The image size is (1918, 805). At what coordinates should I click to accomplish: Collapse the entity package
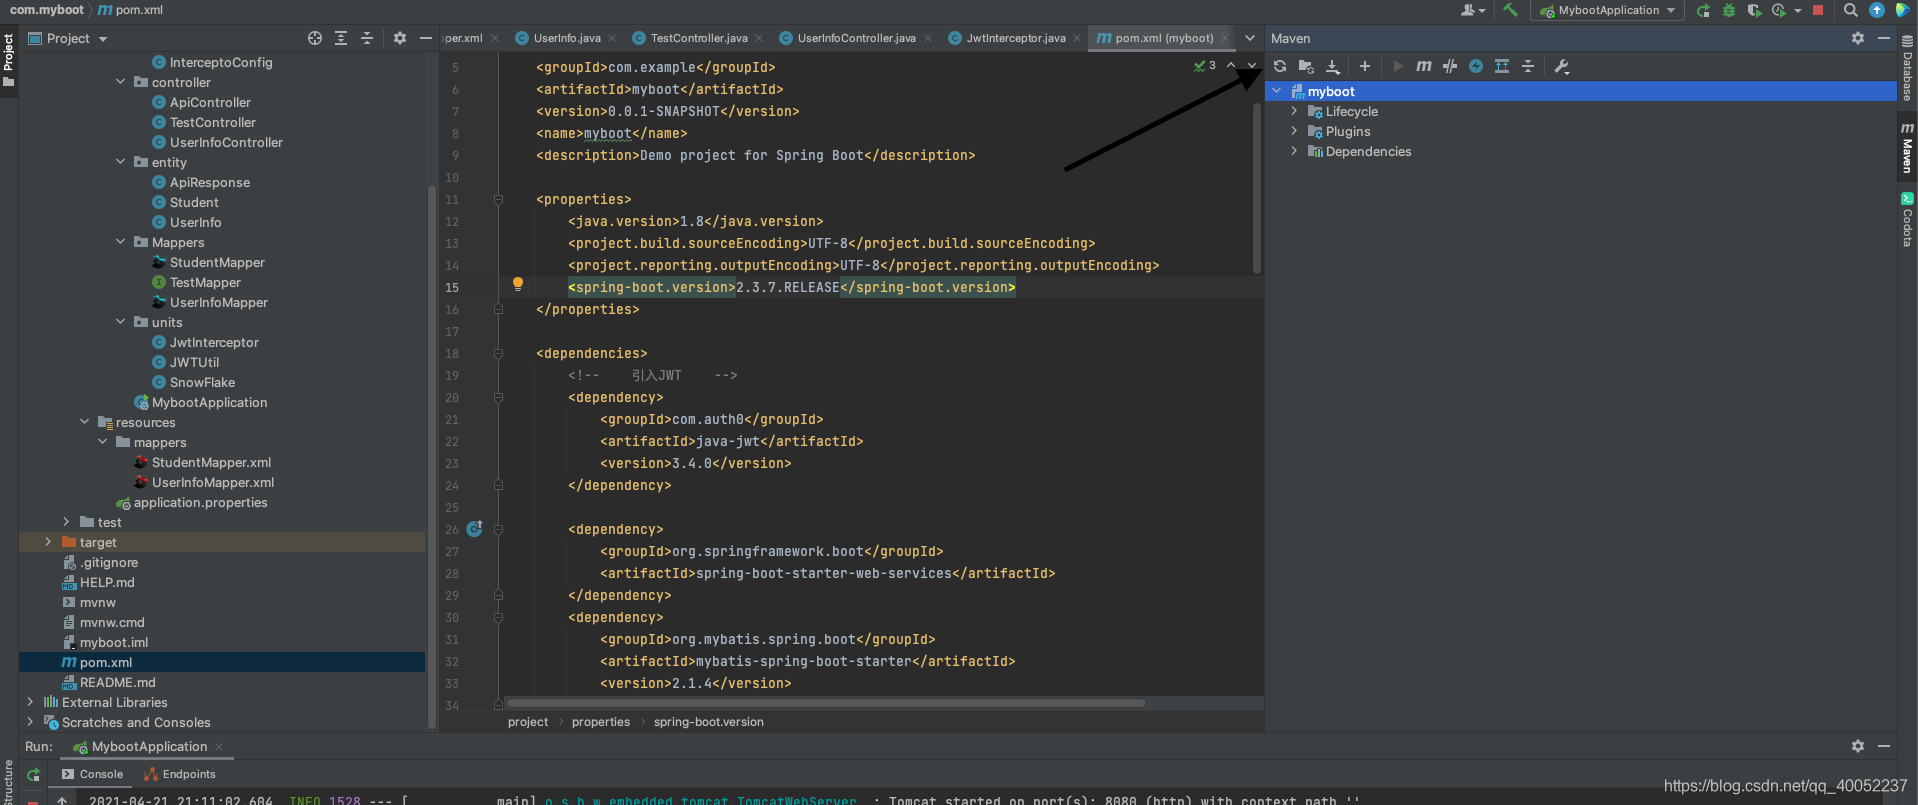[121, 162]
